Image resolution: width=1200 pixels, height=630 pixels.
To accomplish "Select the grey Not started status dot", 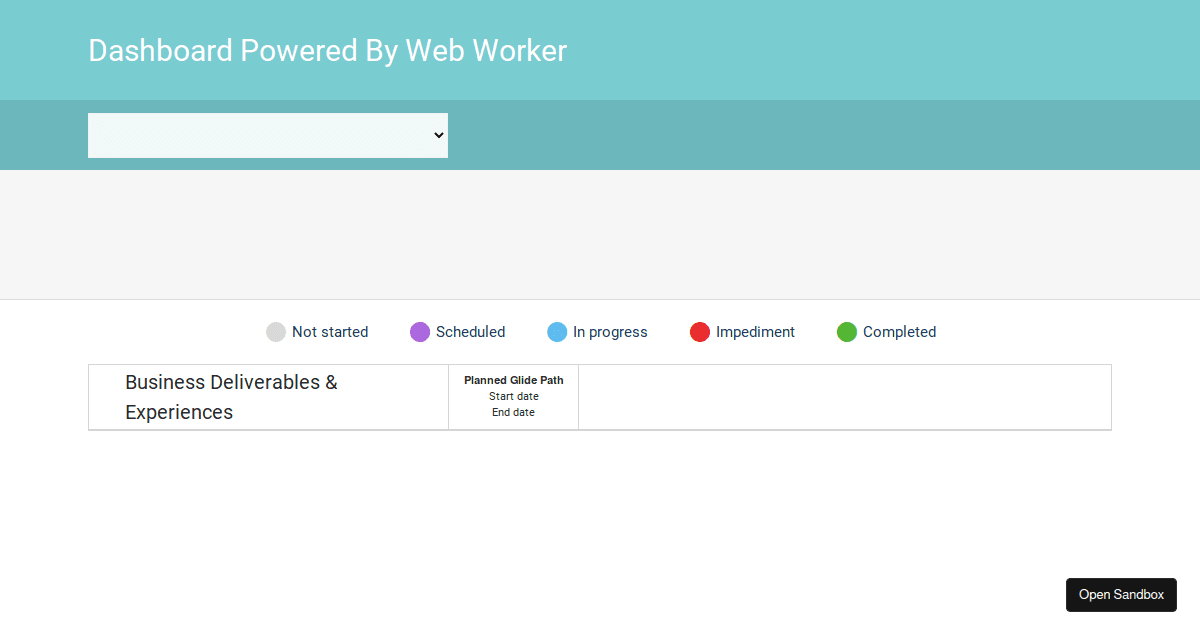I will (275, 331).
